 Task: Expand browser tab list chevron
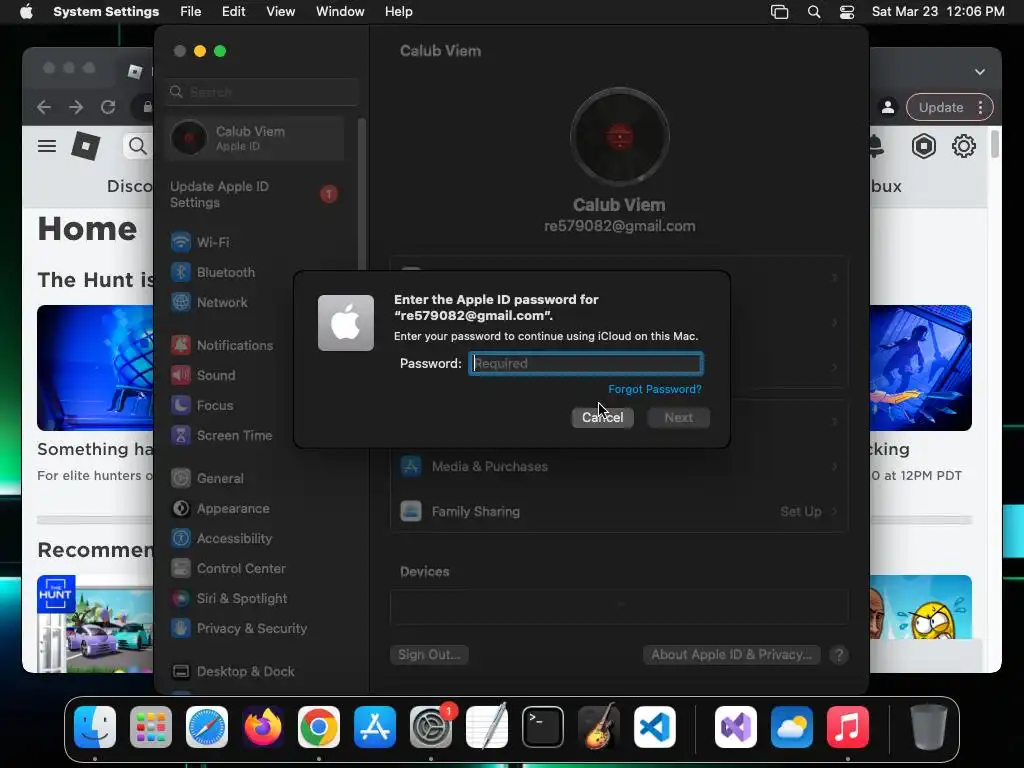pos(980,72)
